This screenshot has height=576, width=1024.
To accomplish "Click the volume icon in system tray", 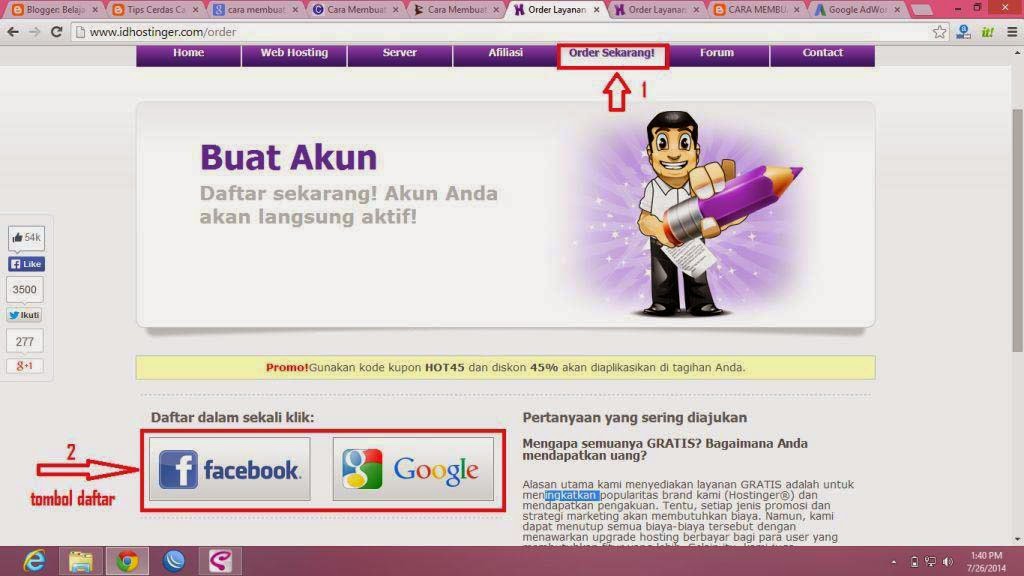I will pos(946,562).
